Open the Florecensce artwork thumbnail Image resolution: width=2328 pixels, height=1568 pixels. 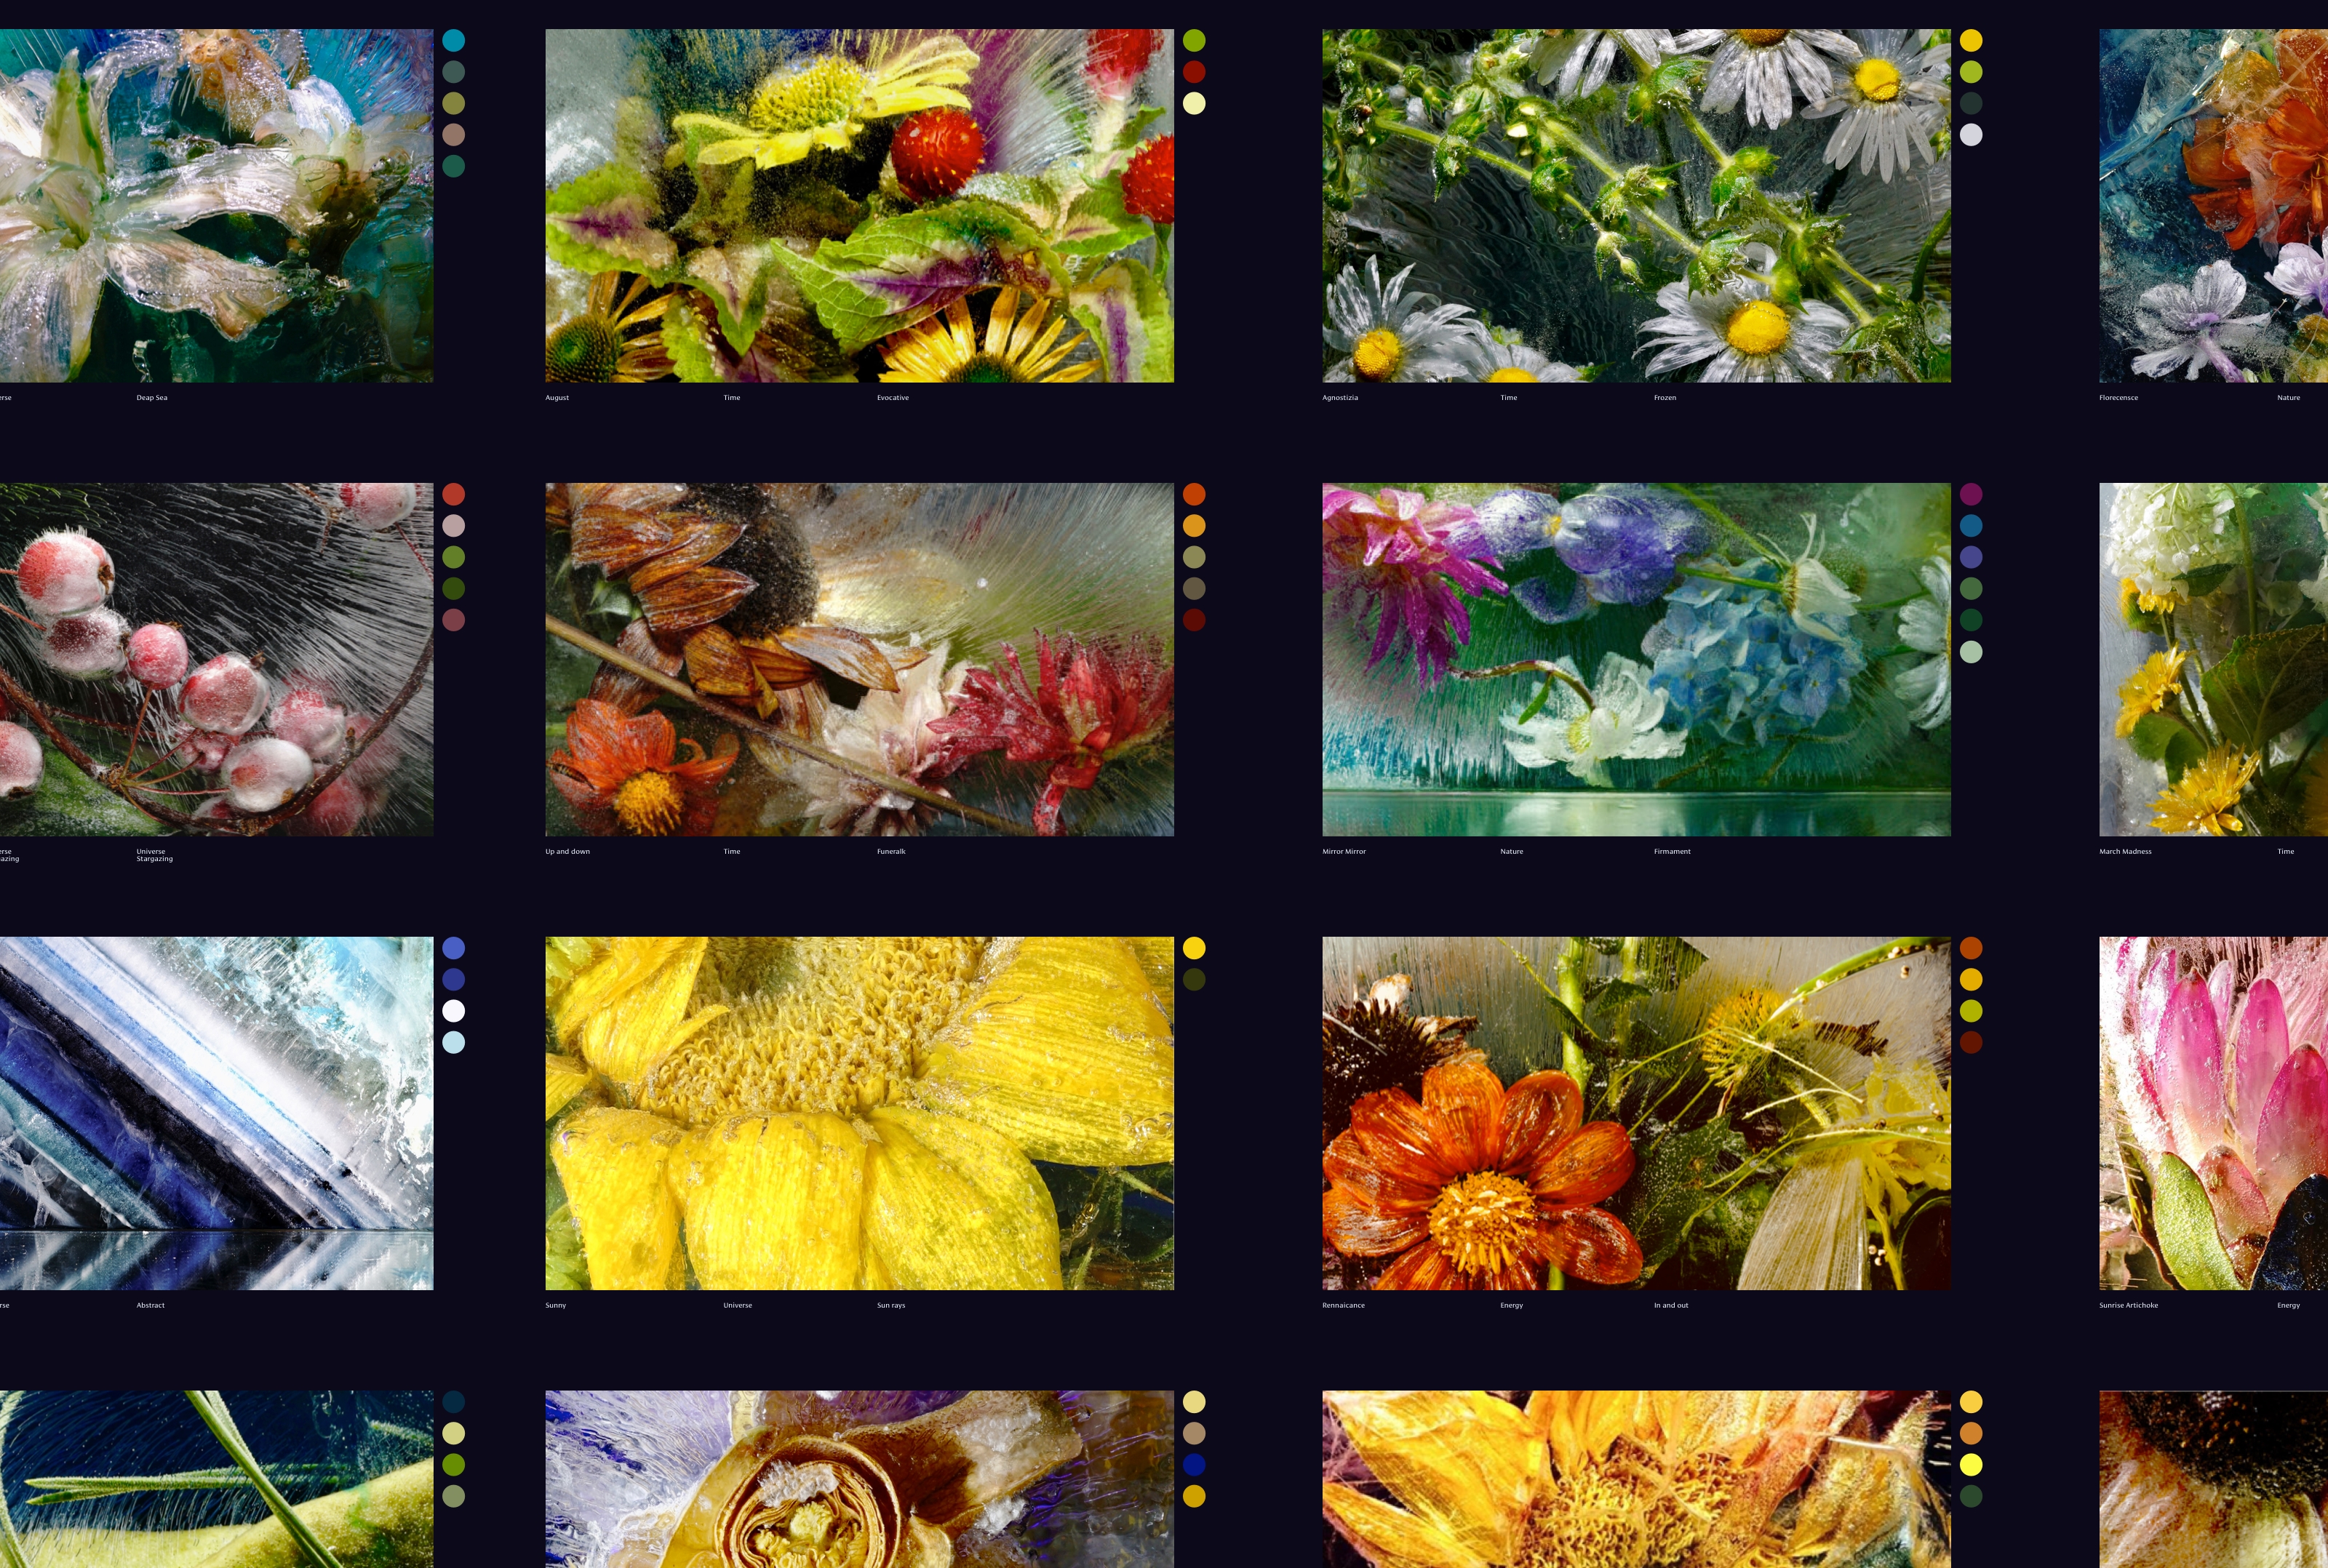pyautogui.click(x=2213, y=205)
